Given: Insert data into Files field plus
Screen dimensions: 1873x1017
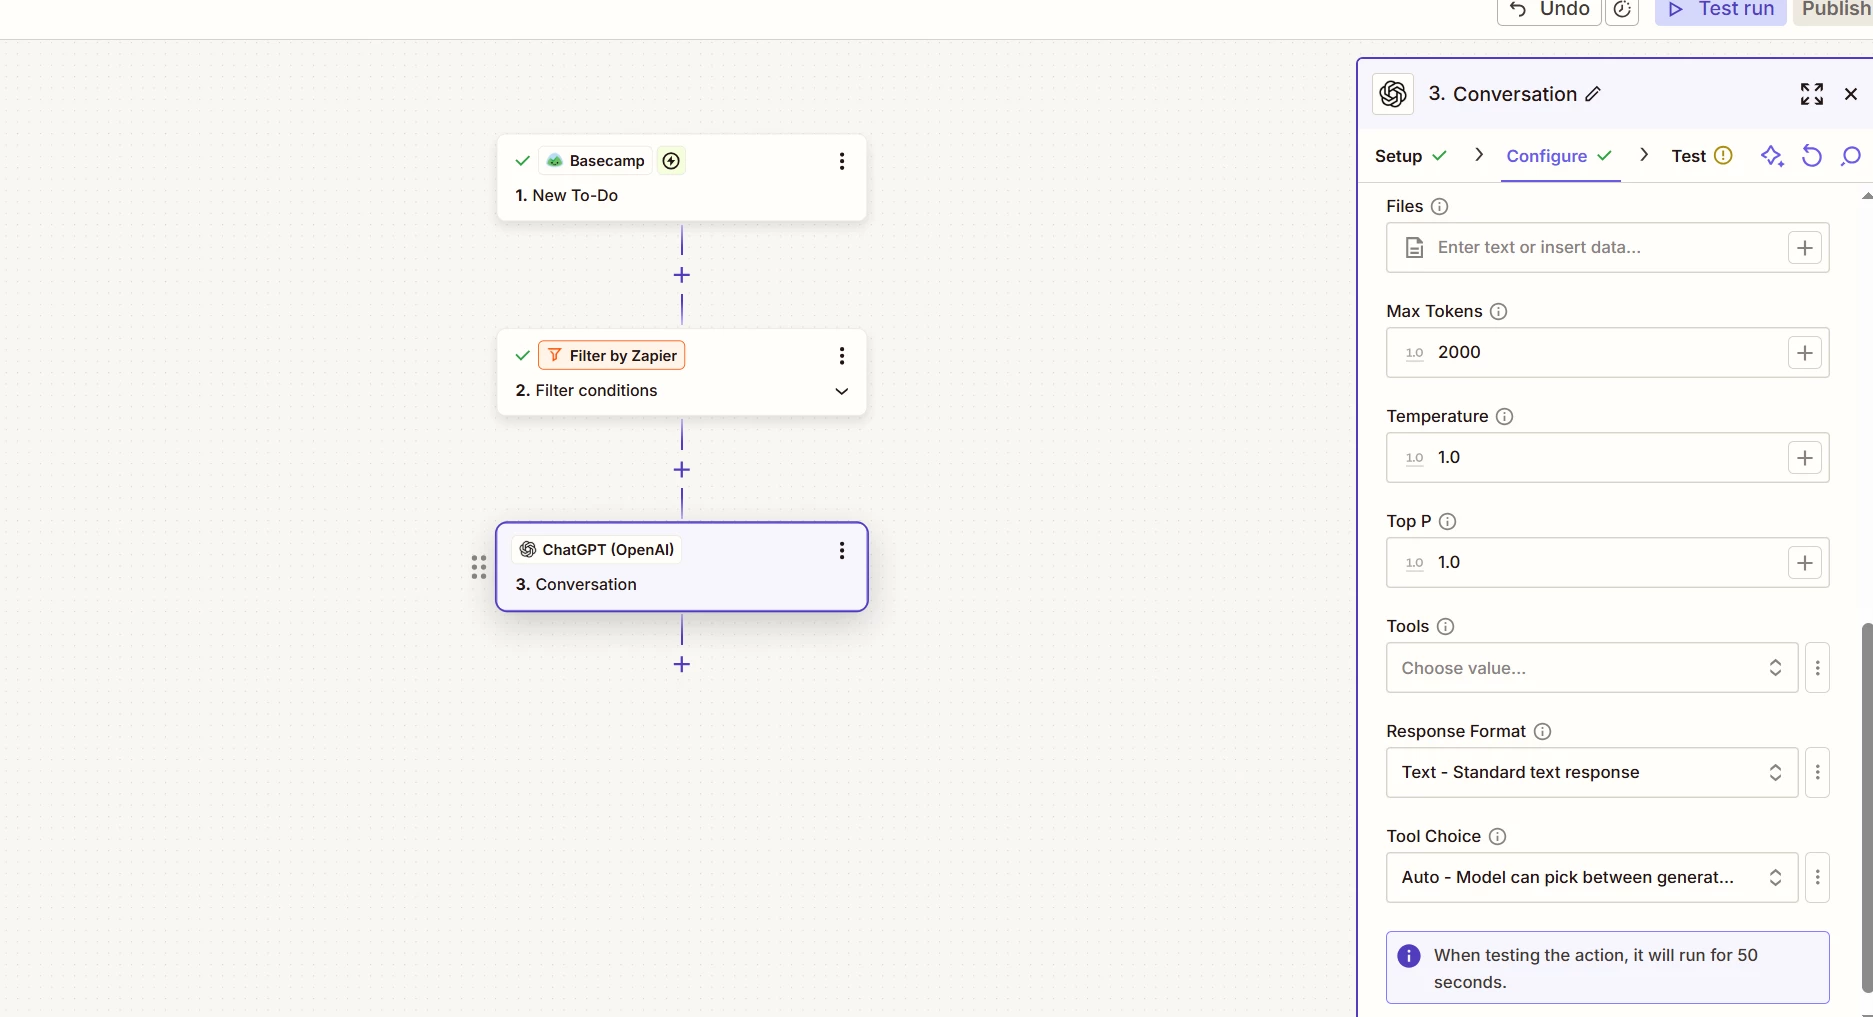Looking at the screenshot, I should click(1805, 248).
